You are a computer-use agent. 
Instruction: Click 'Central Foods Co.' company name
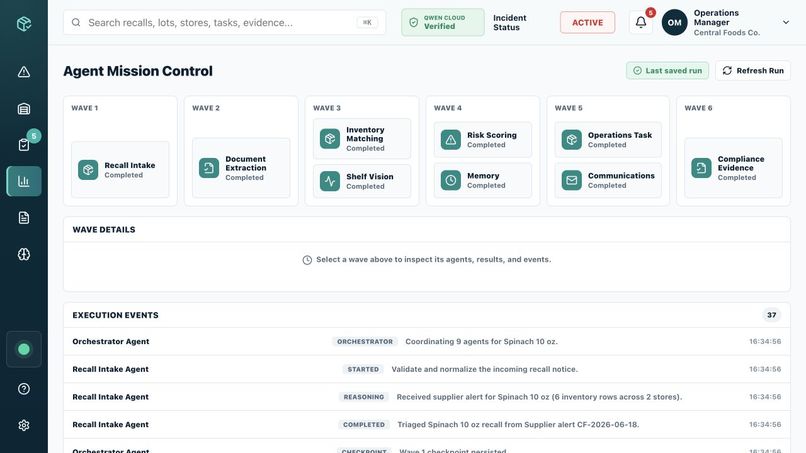pos(726,32)
